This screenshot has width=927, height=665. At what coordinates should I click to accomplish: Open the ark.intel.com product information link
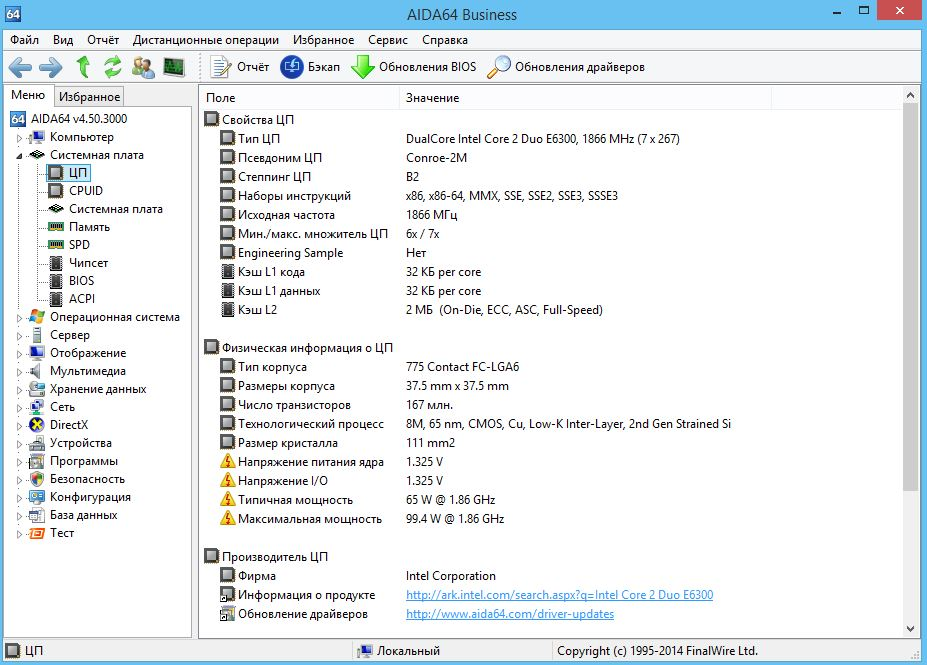[559, 595]
